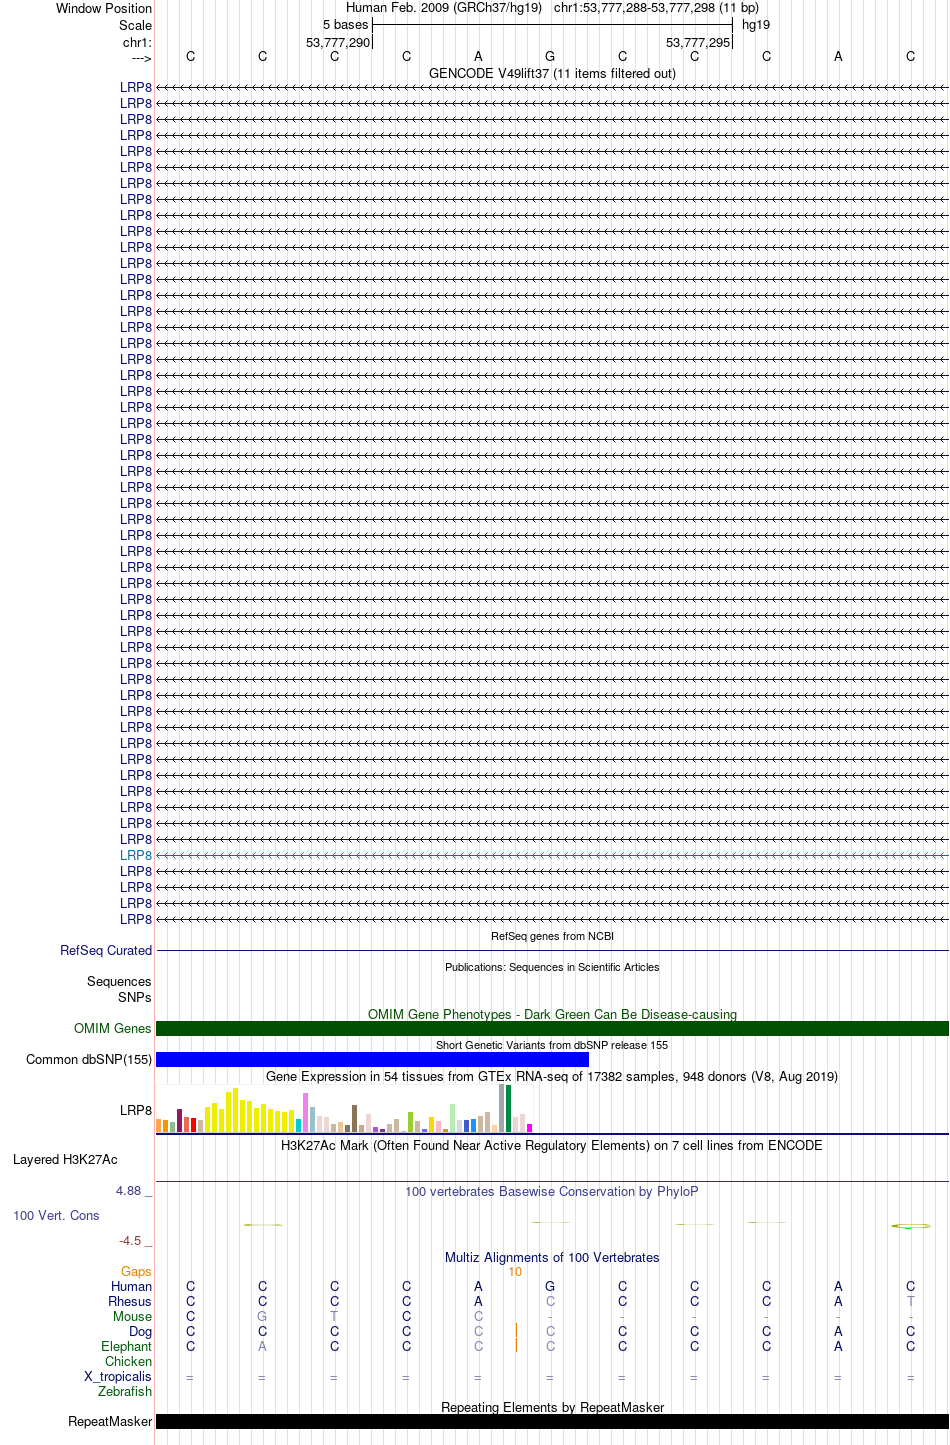Select the Zebrafish alignment row label
This screenshot has width=950, height=1445.
point(125,1391)
